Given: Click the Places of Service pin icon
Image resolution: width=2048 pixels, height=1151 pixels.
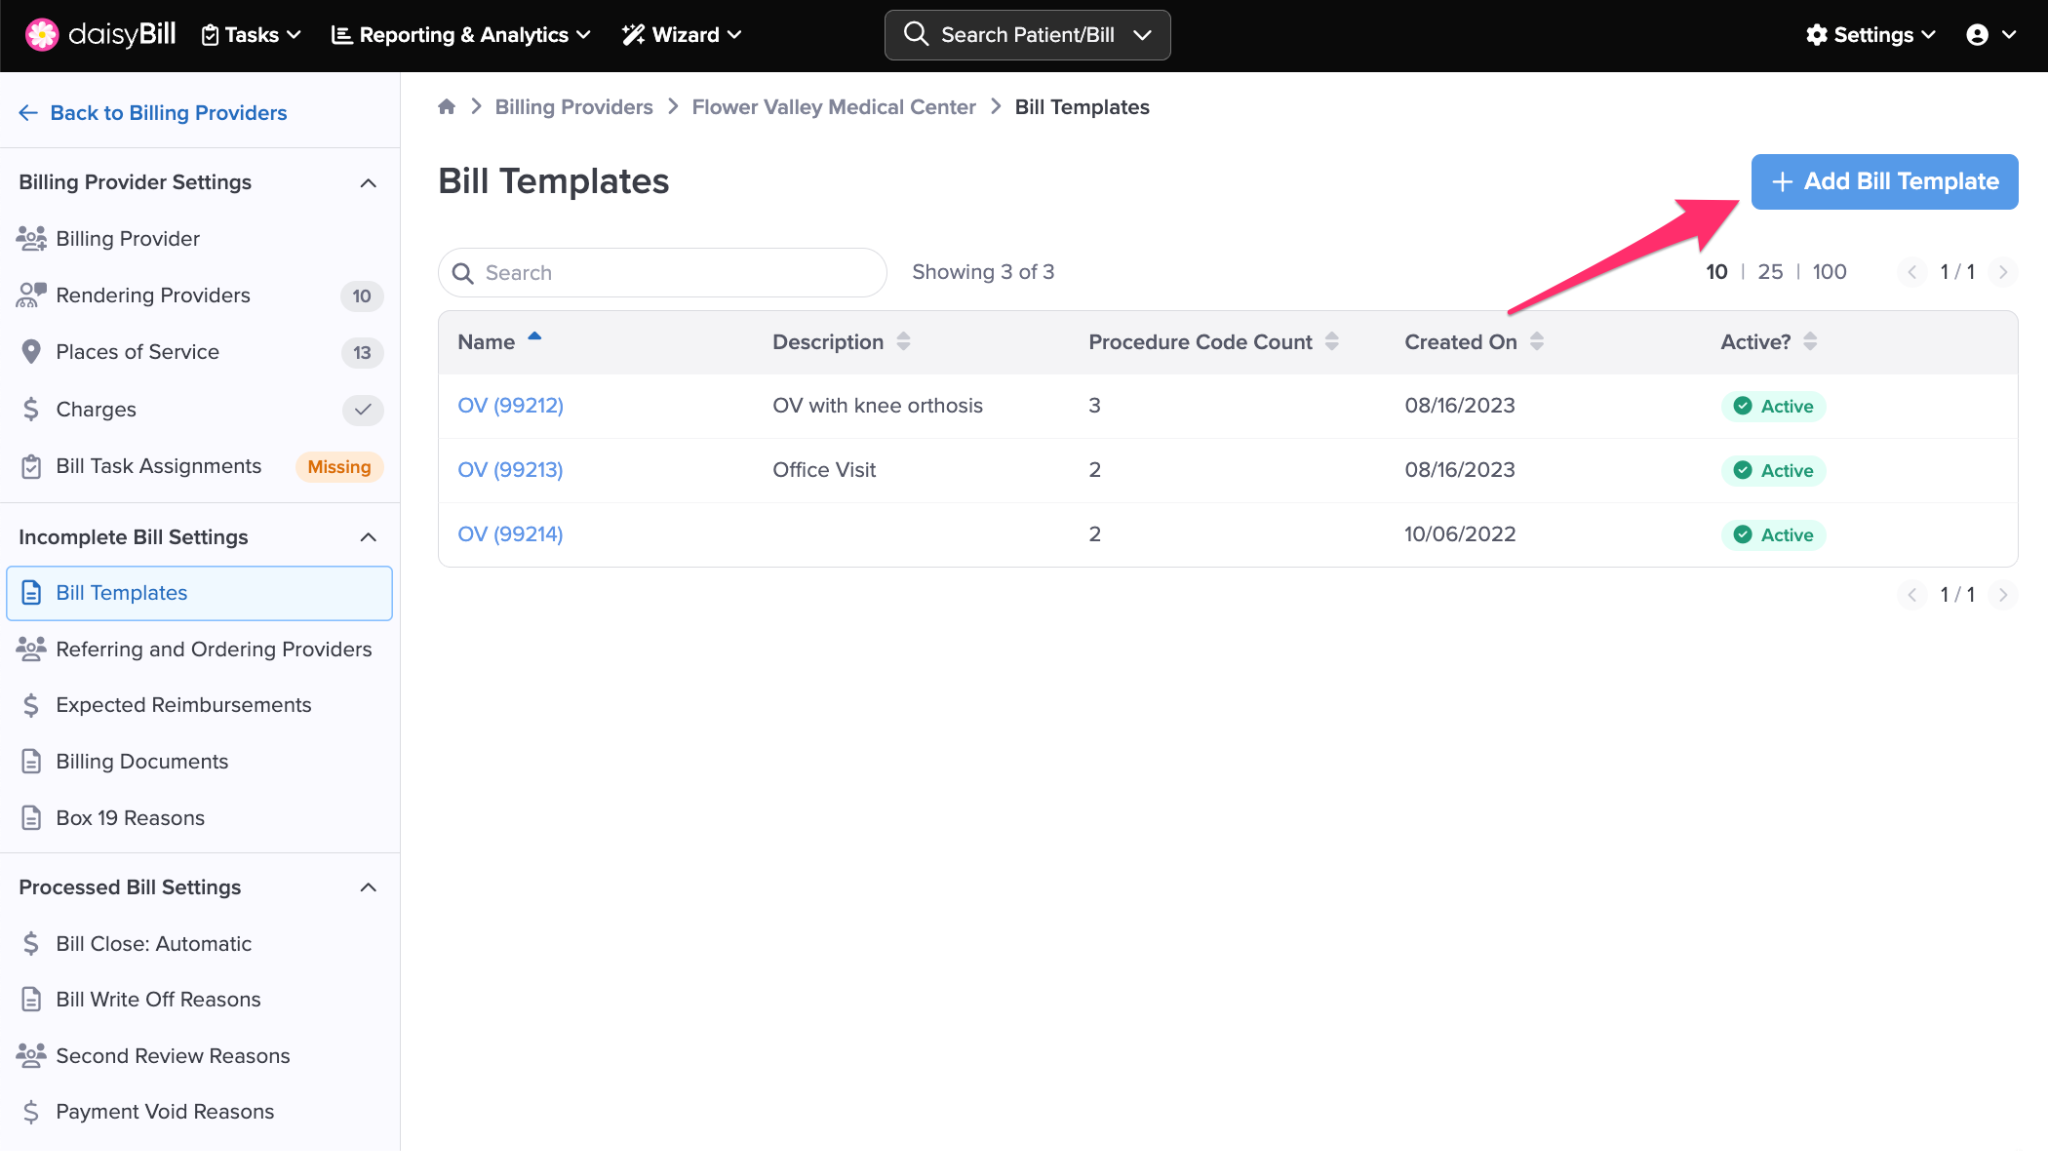Looking at the screenshot, I should (31, 352).
